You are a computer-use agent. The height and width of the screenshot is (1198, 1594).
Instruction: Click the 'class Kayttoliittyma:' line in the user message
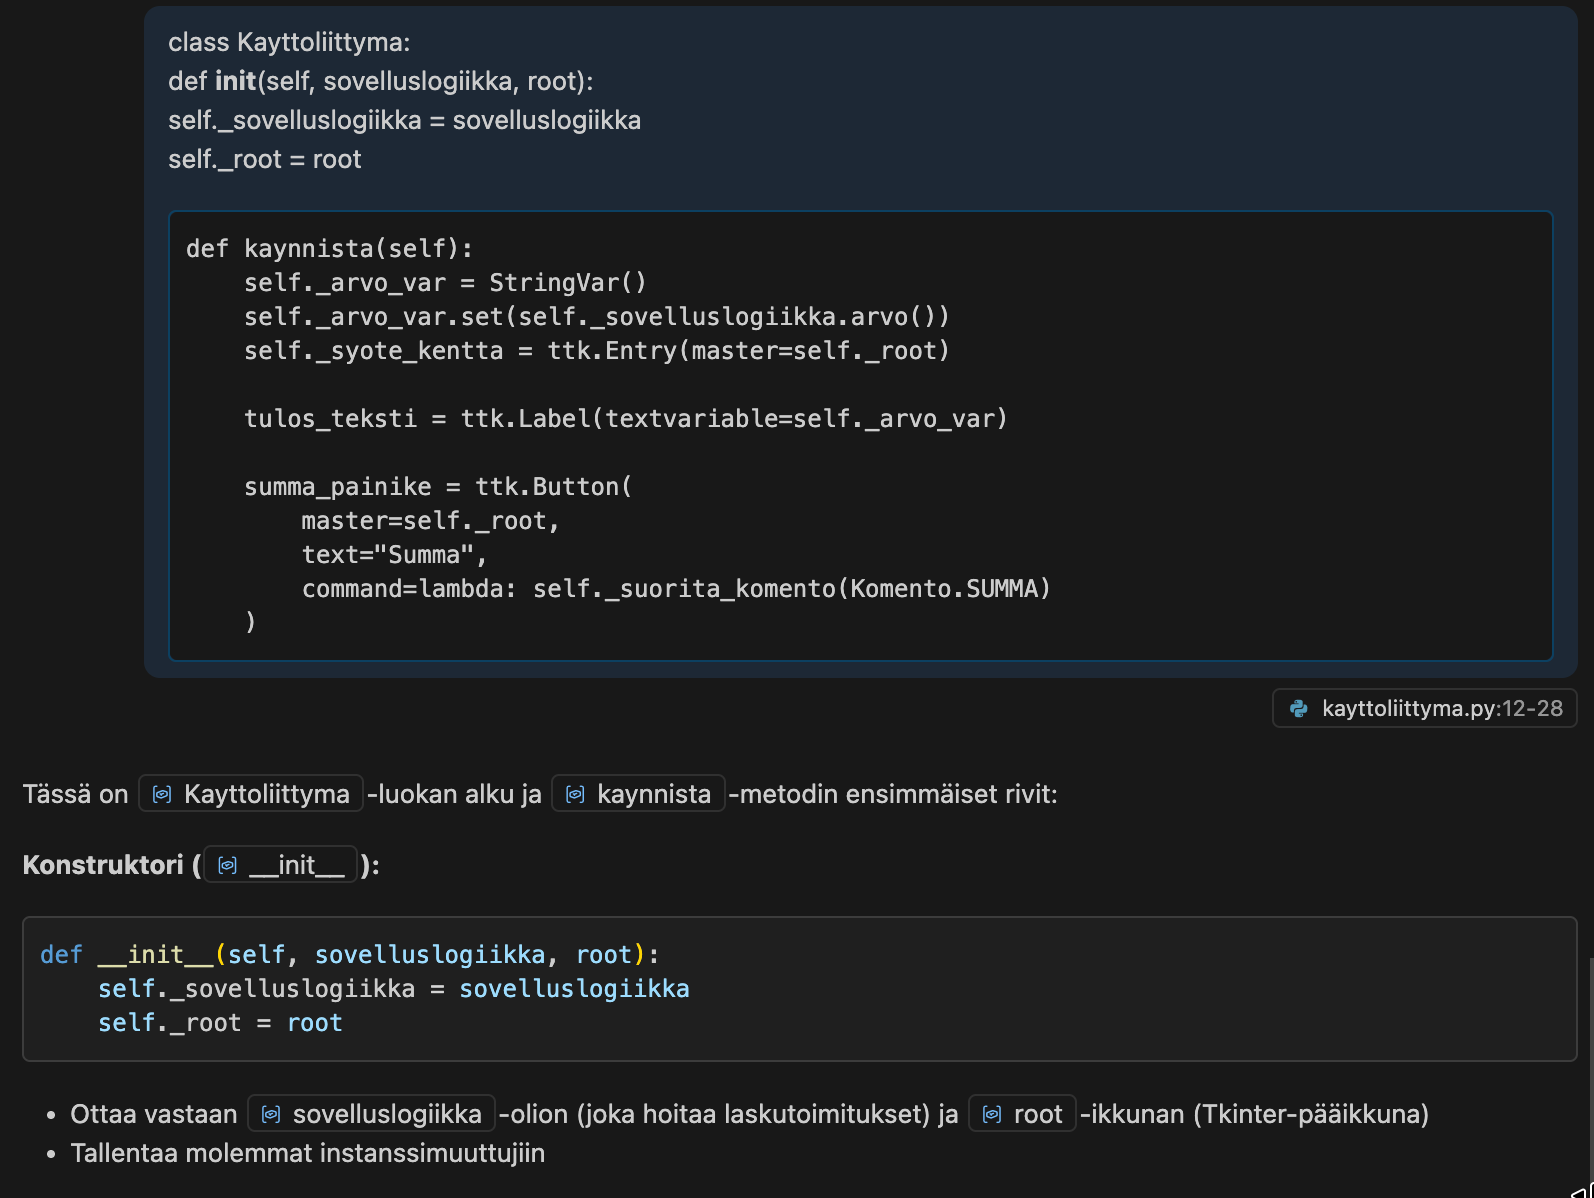tap(289, 43)
